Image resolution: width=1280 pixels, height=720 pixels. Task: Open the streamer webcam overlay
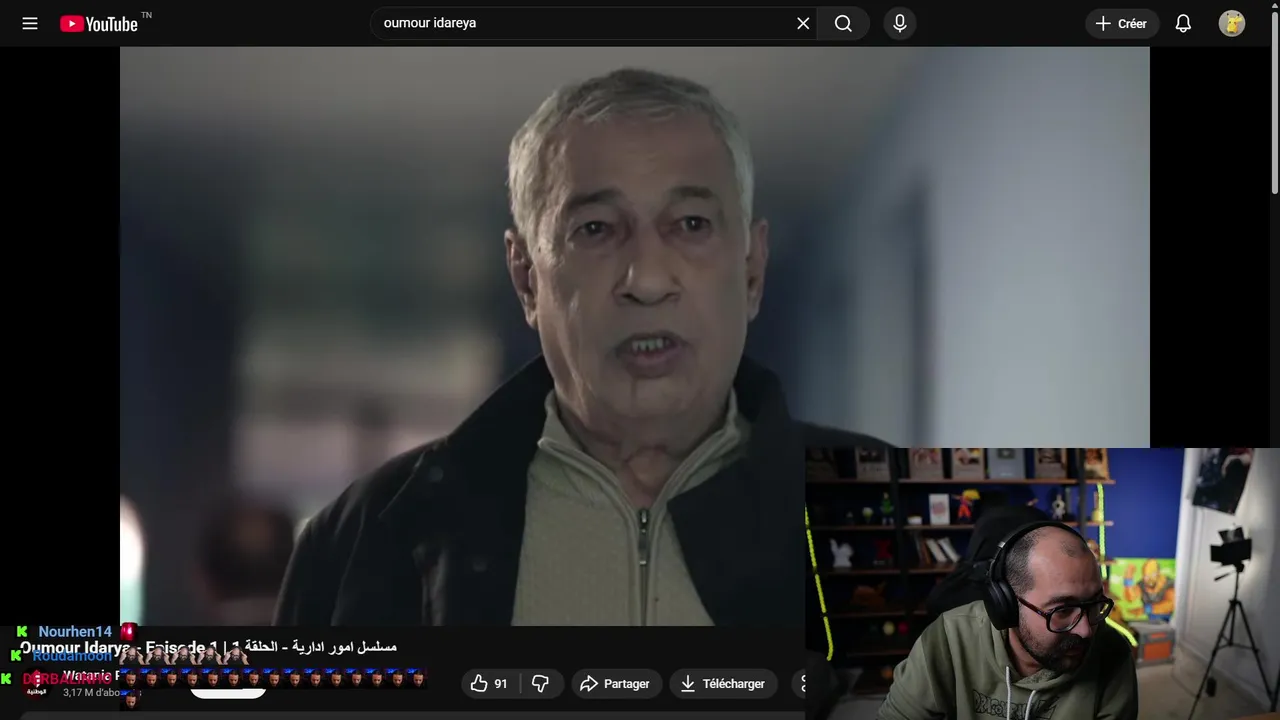pos(1042,584)
